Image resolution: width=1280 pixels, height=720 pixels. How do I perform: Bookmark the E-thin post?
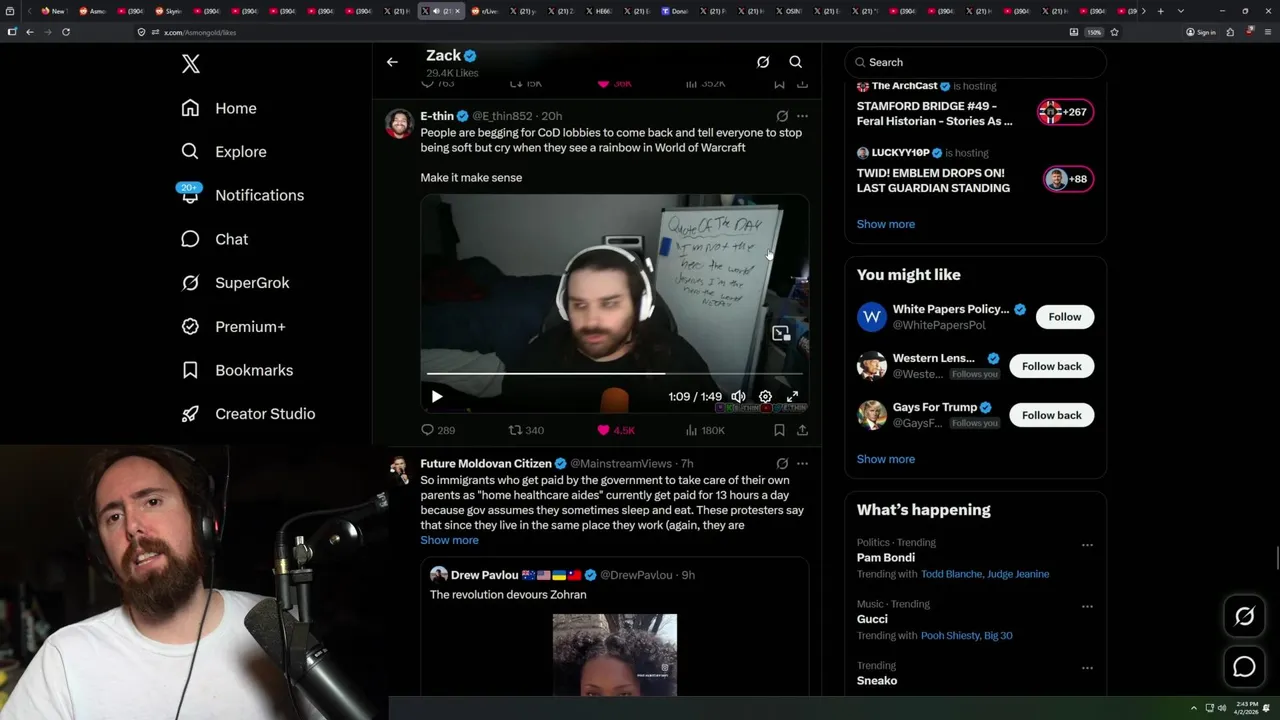779,430
